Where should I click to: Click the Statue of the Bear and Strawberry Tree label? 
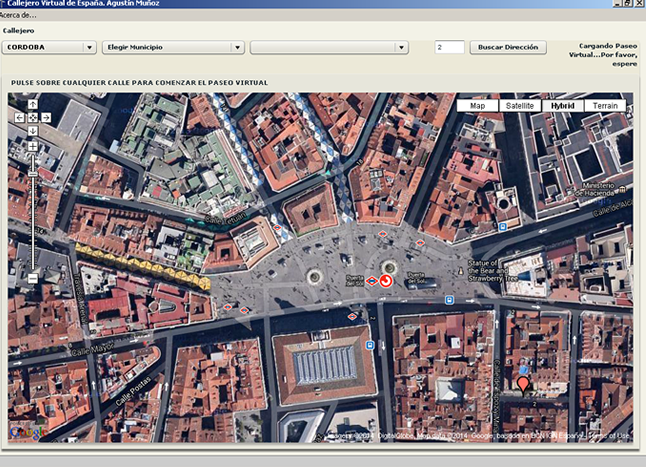coord(493,271)
